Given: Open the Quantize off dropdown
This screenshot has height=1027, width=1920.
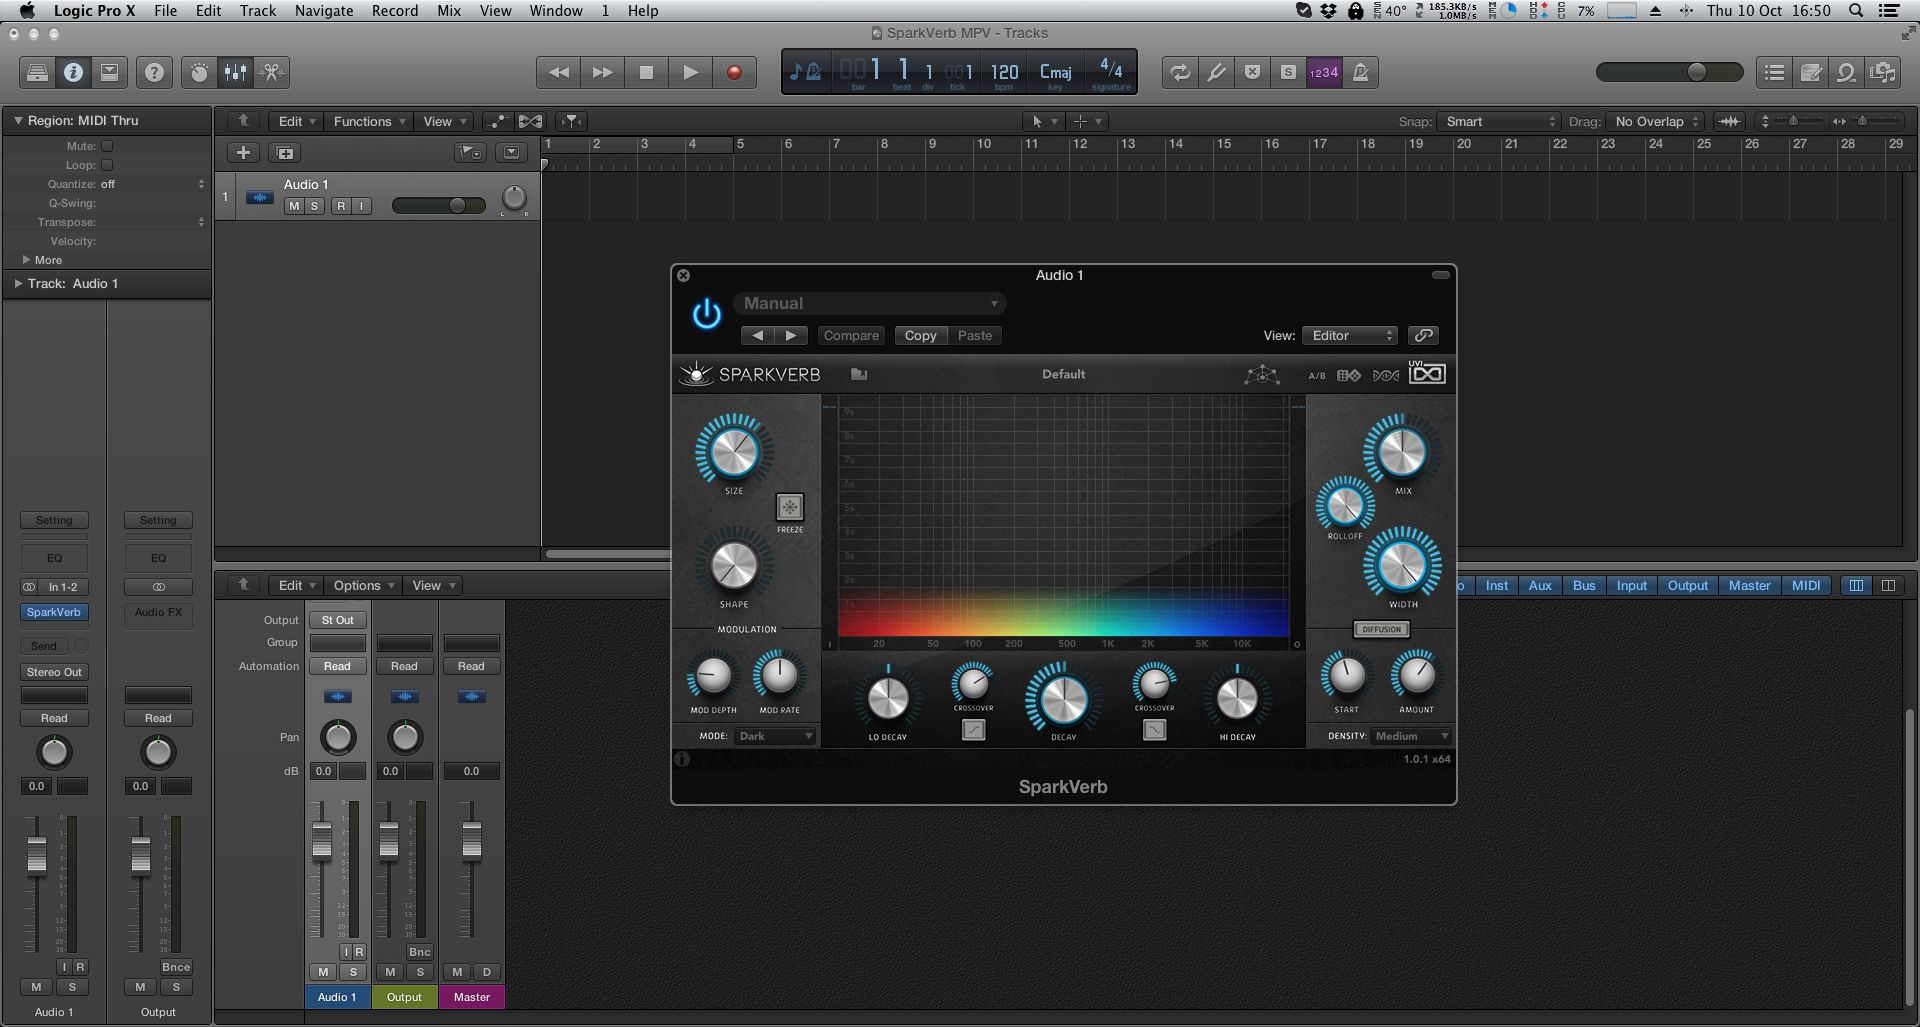Looking at the screenshot, I should click(x=152, y=184).
